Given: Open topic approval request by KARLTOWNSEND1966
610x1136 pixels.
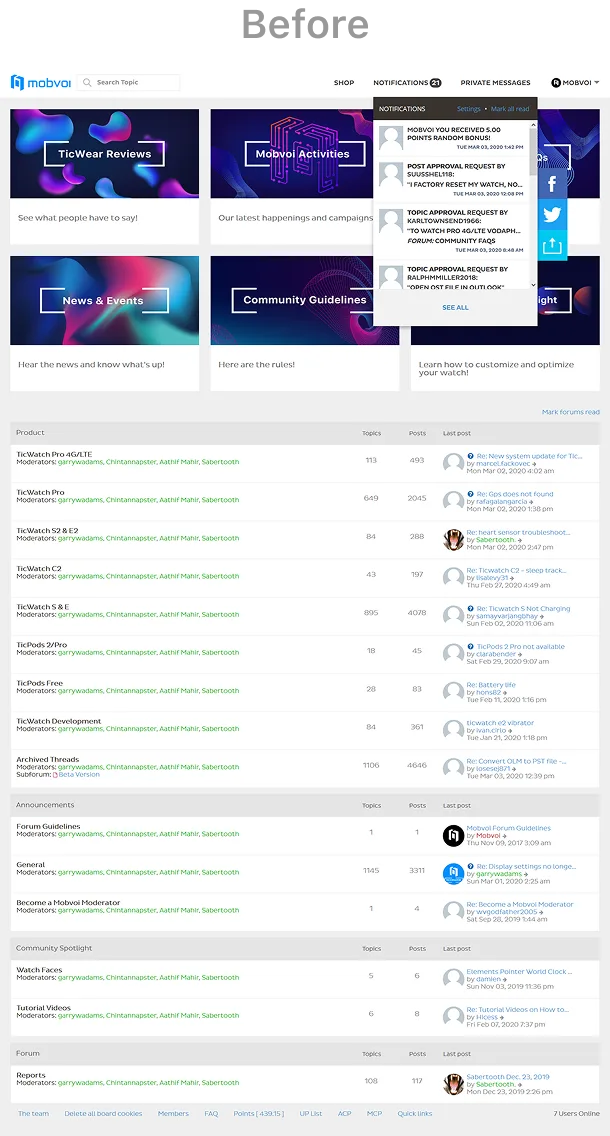Looking at the screenshot, I should 454,231.
